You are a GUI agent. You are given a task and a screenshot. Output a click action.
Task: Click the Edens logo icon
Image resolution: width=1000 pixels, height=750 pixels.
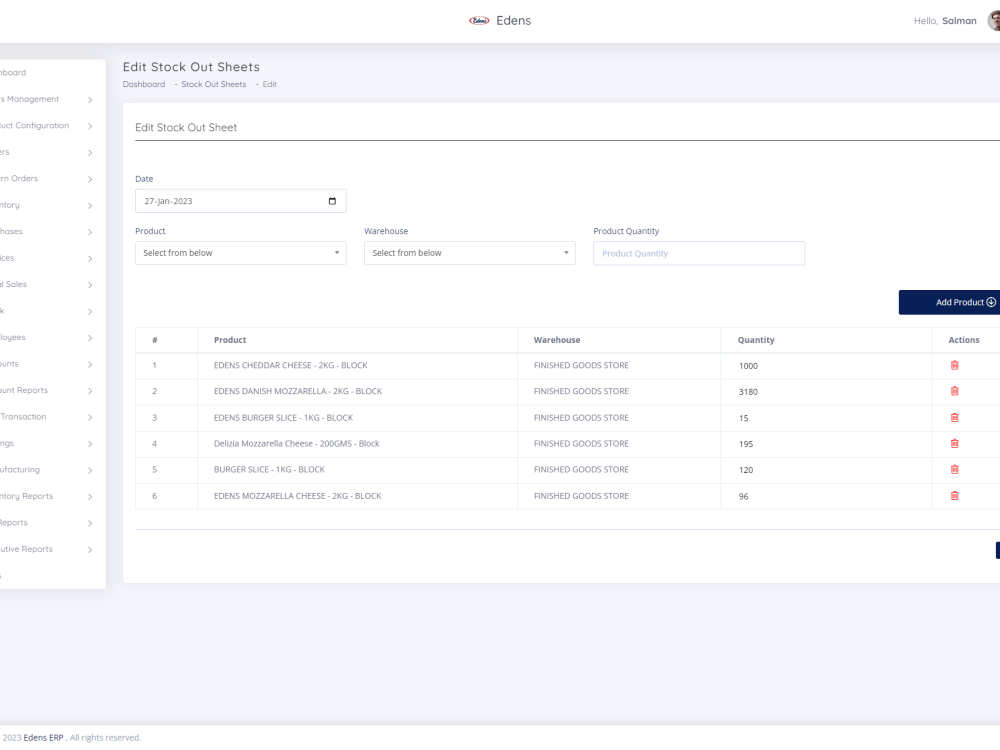click(x=479, y=20)
